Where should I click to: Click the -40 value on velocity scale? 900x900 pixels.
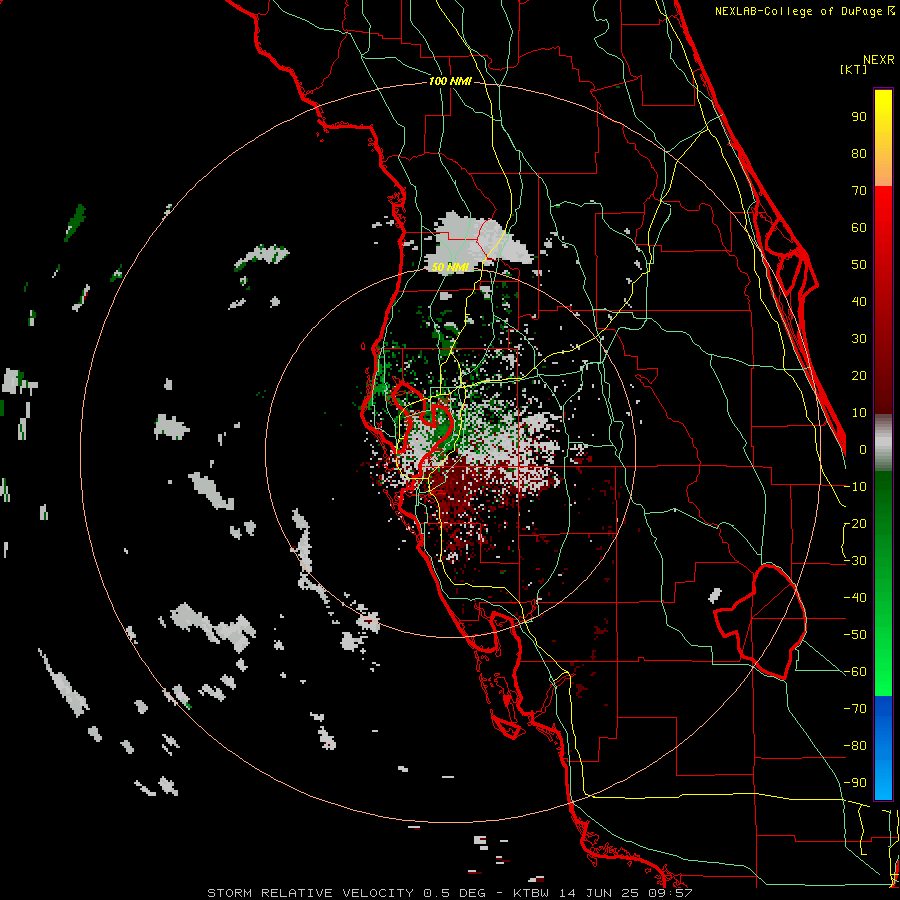856,598
